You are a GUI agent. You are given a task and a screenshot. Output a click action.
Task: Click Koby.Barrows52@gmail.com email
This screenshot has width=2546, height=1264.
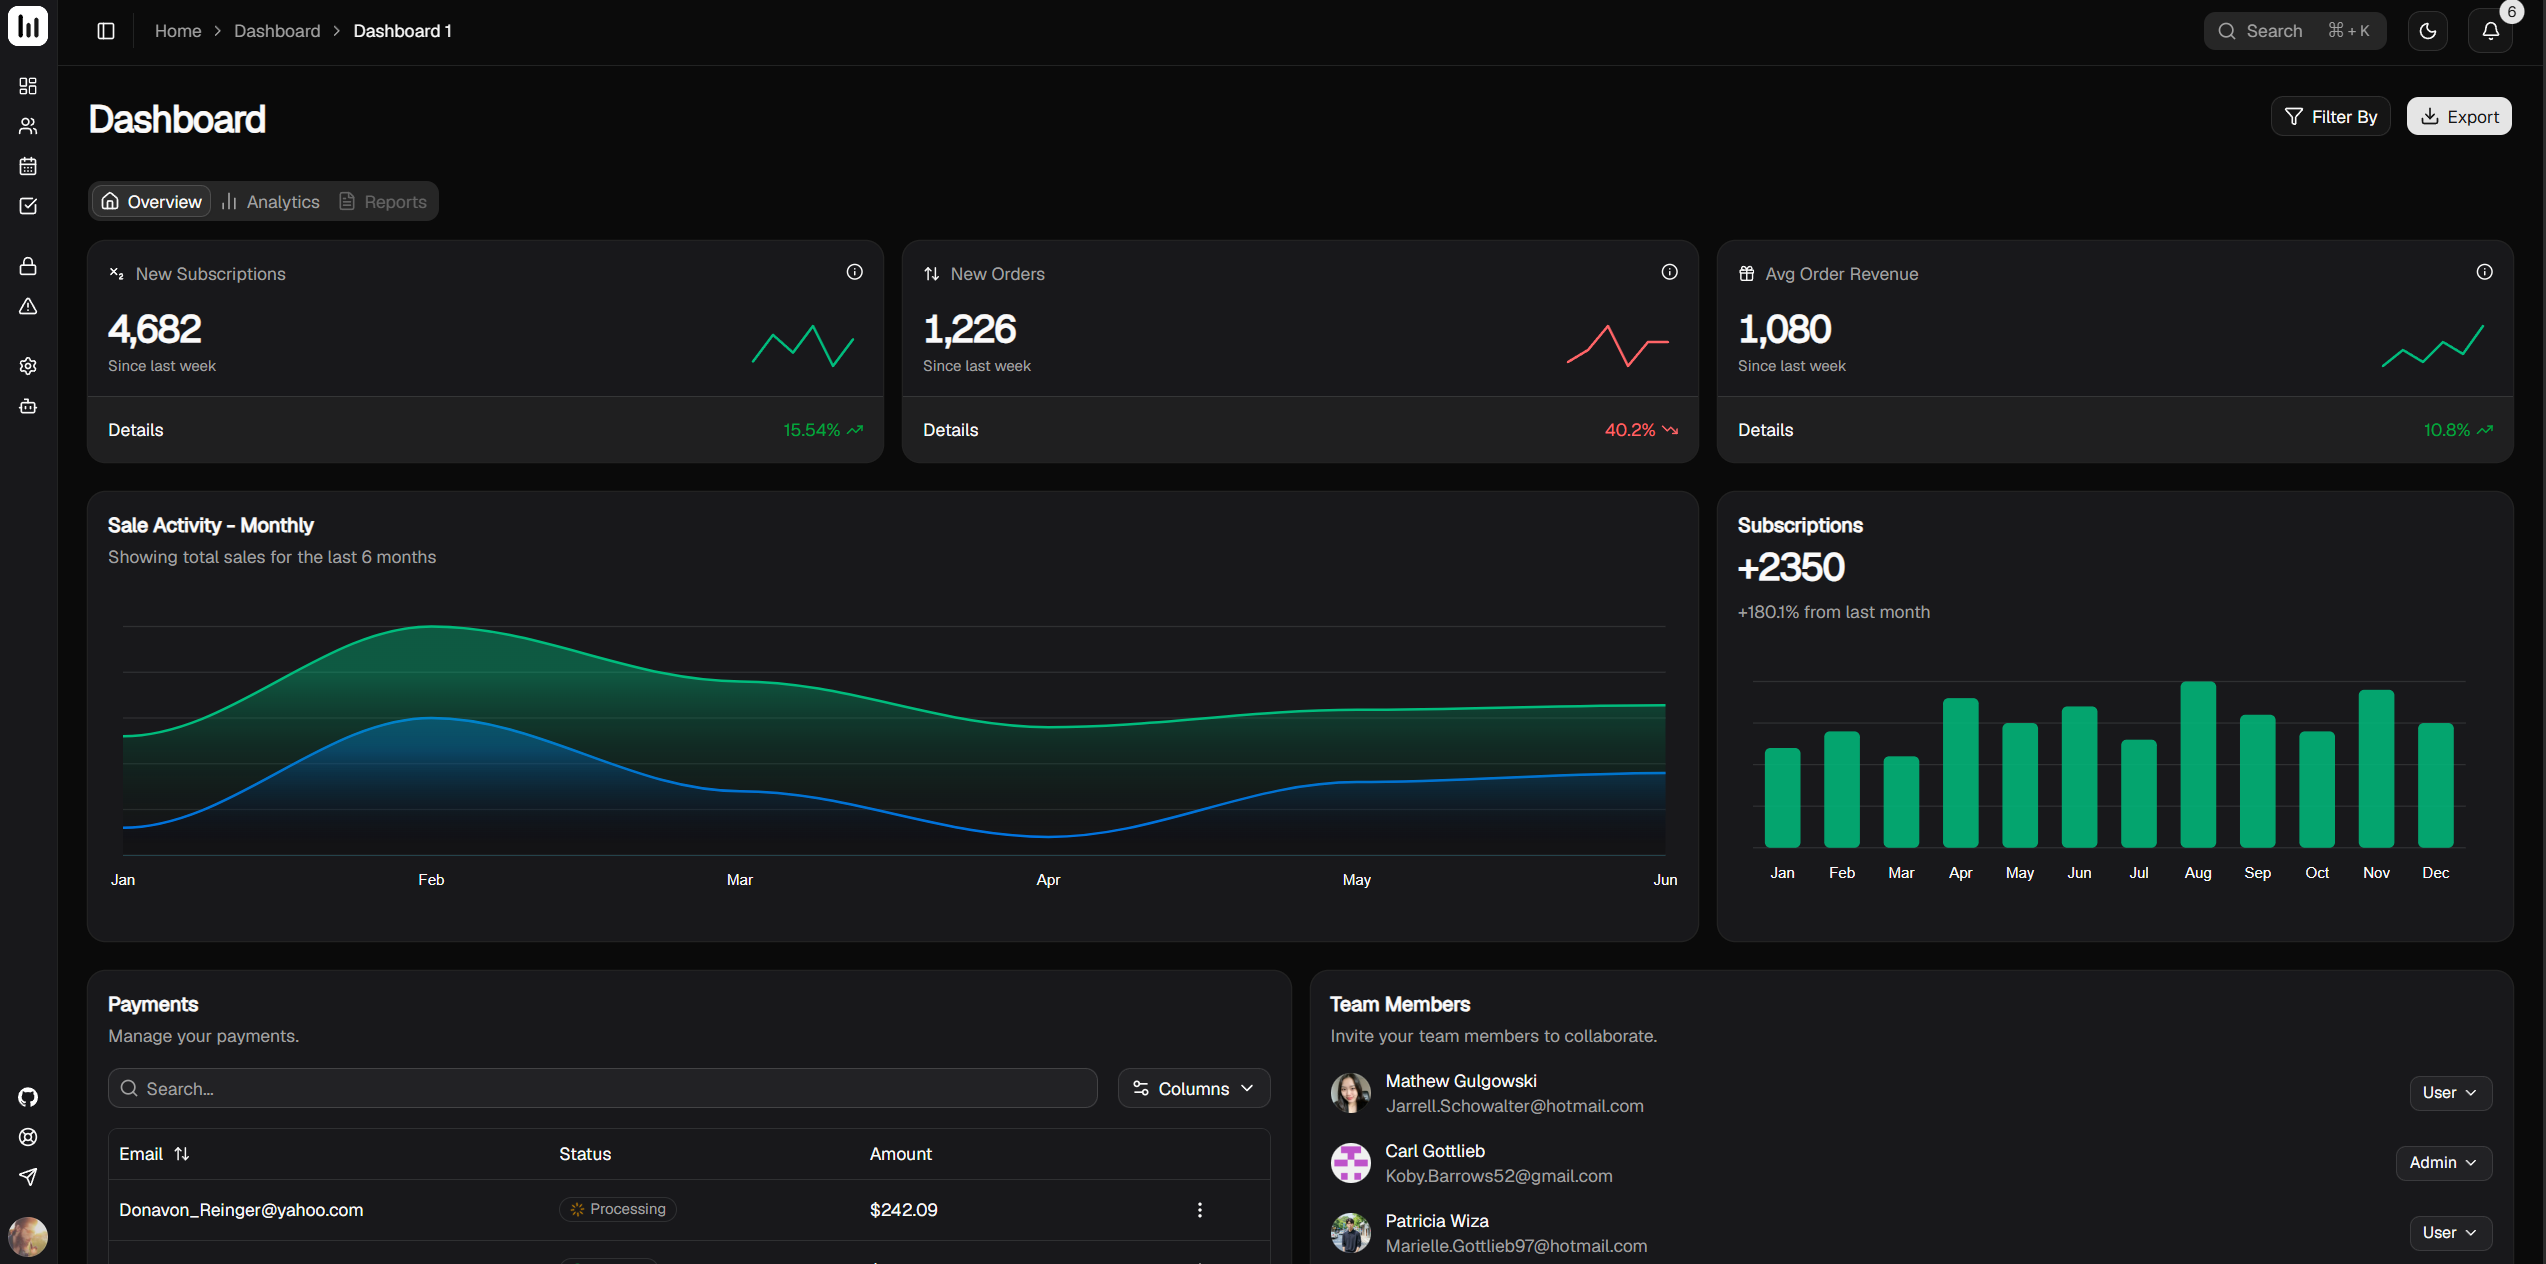pos(1499,1176)
